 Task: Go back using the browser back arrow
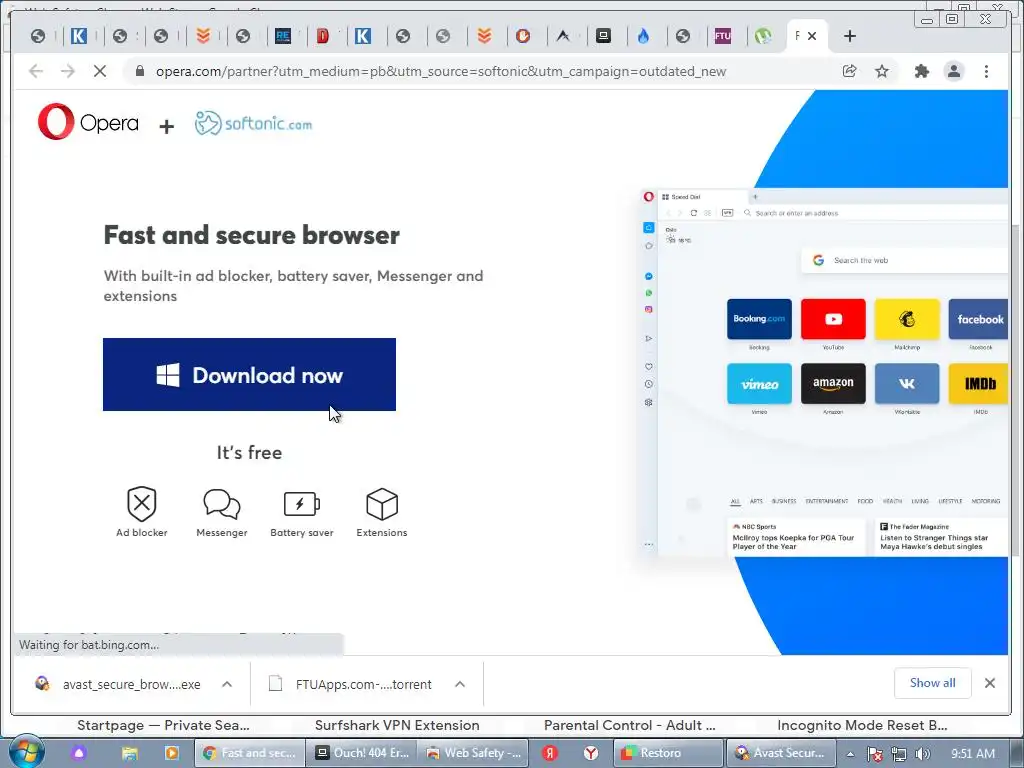[36, 71]
